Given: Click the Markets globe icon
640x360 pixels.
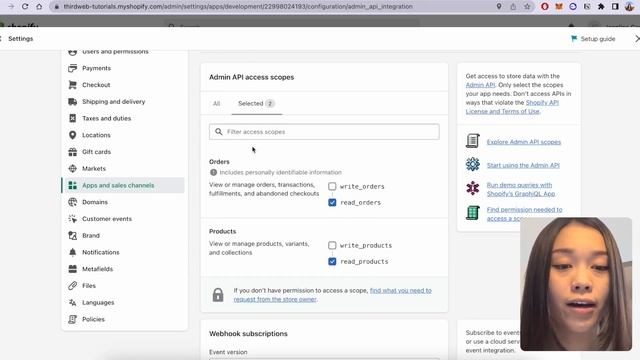Looking at the screenshot, I should click(x=73, y=169).
